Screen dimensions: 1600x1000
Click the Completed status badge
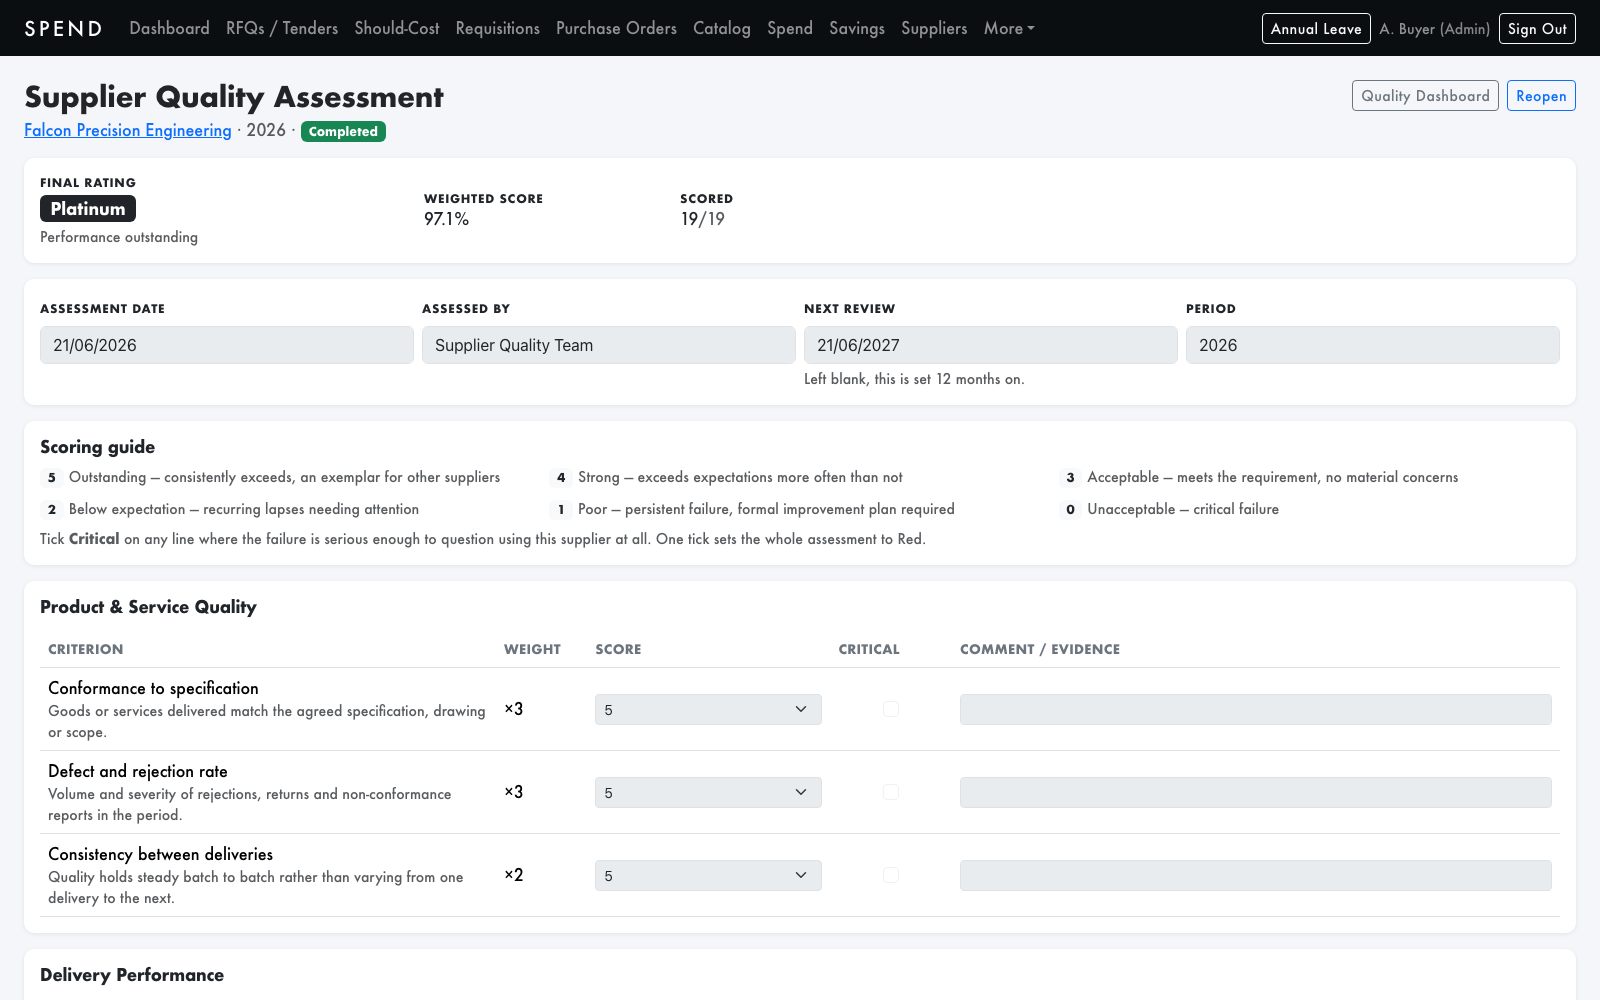point(343,131)
